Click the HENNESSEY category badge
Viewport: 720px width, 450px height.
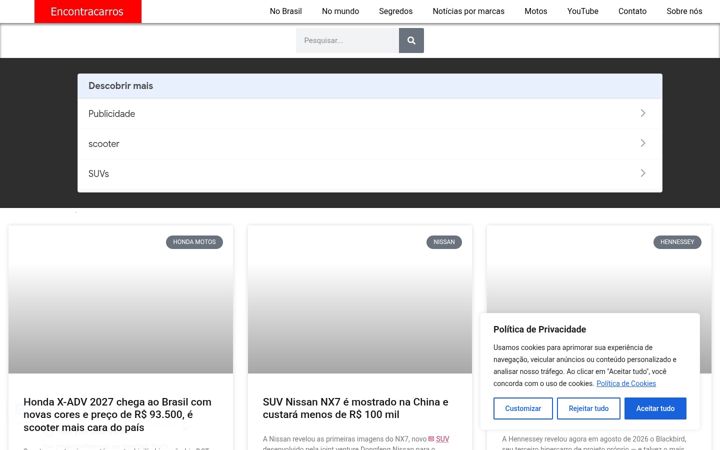pos(677,242)
